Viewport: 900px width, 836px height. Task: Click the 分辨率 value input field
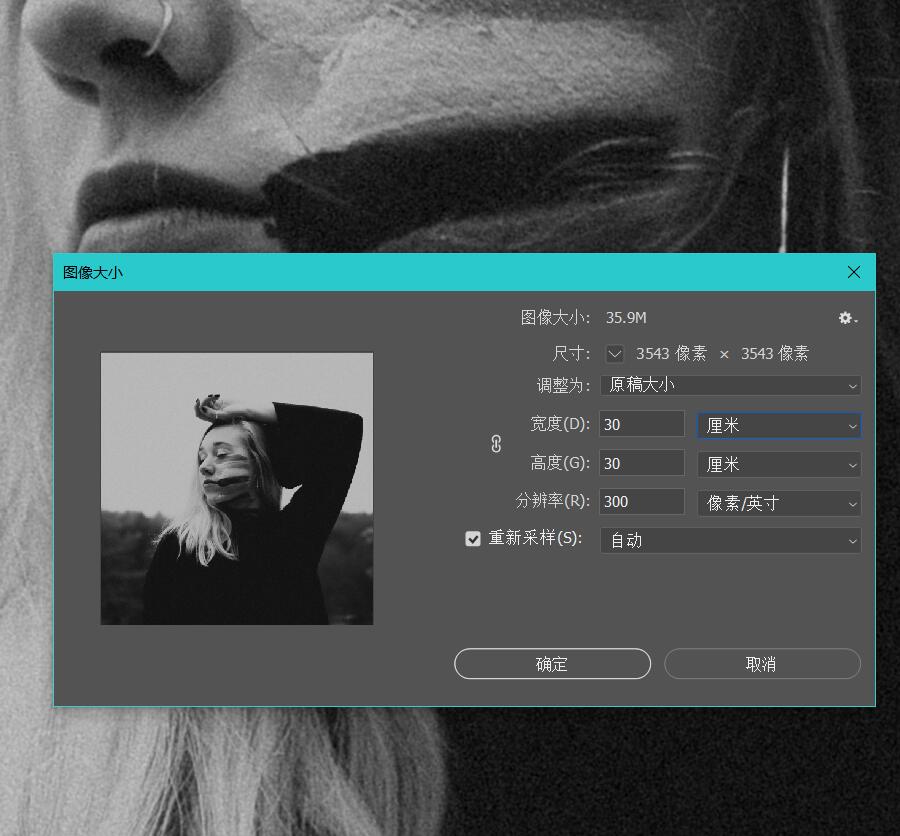coord(641,502)
